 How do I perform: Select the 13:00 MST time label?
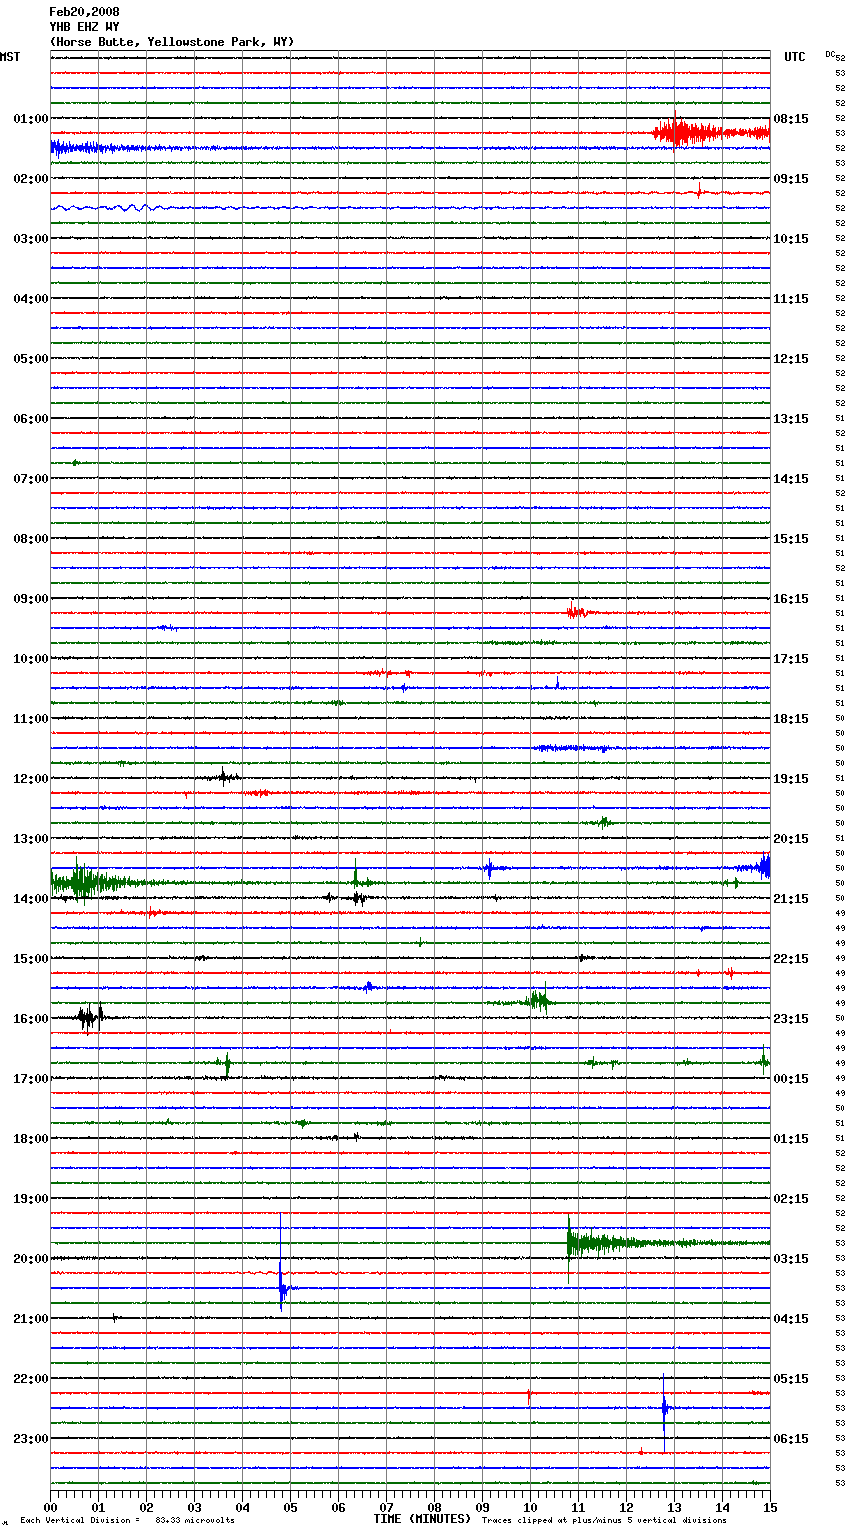tap(31, 839)
